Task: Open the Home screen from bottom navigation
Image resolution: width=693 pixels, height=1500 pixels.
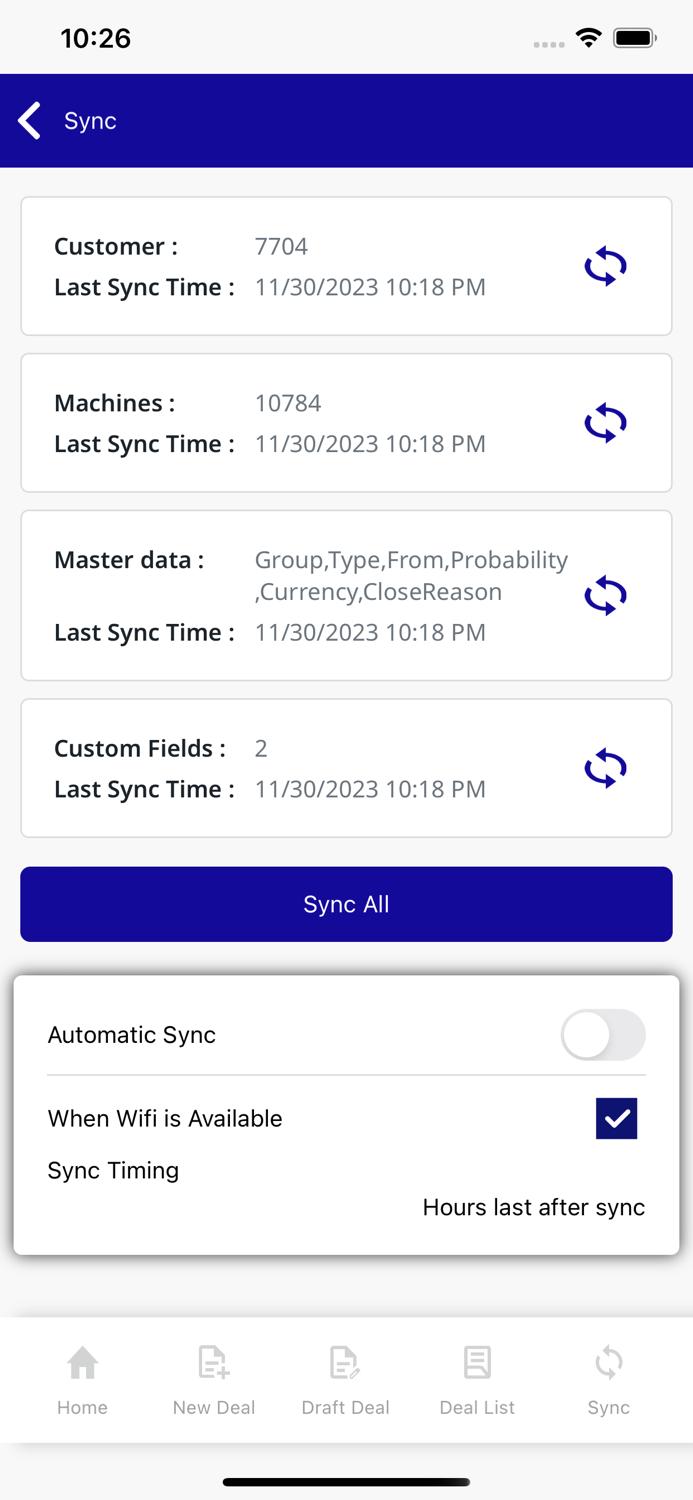Action: coord(82,1380)
